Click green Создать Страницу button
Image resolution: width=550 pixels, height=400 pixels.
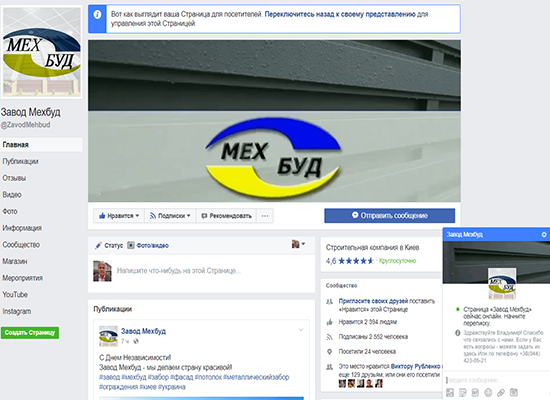pyautogui.click(x=30, y=333)
